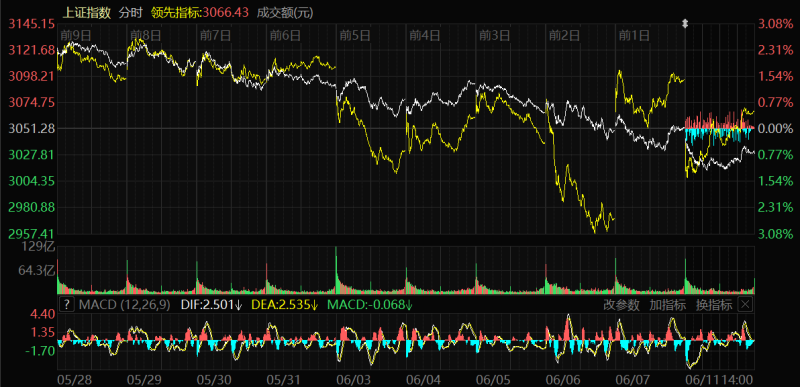Click the 05/30 date label

[x=213, y=379]
